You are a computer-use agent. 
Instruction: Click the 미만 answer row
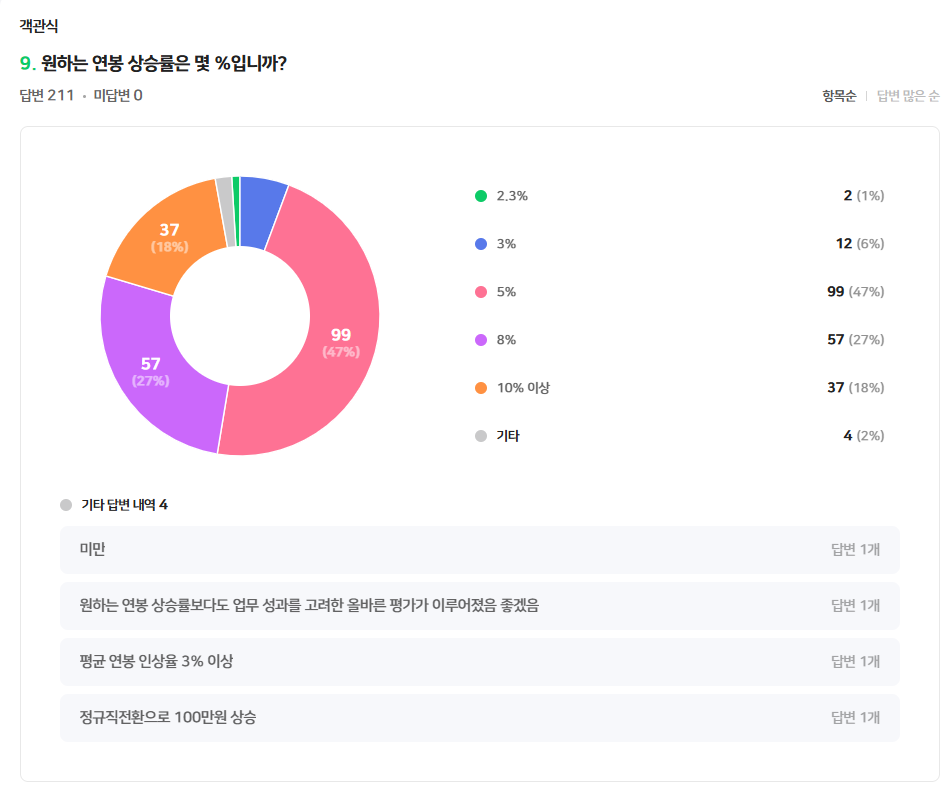(x=480, y=550)
